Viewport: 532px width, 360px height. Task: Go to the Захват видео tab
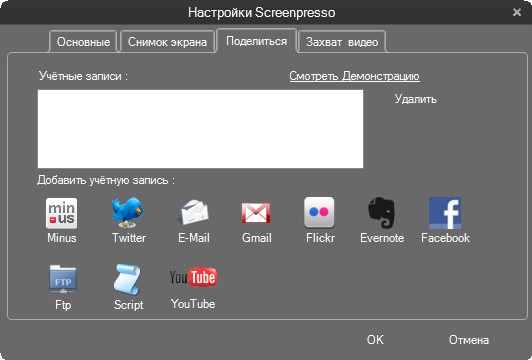click(342, 42)
